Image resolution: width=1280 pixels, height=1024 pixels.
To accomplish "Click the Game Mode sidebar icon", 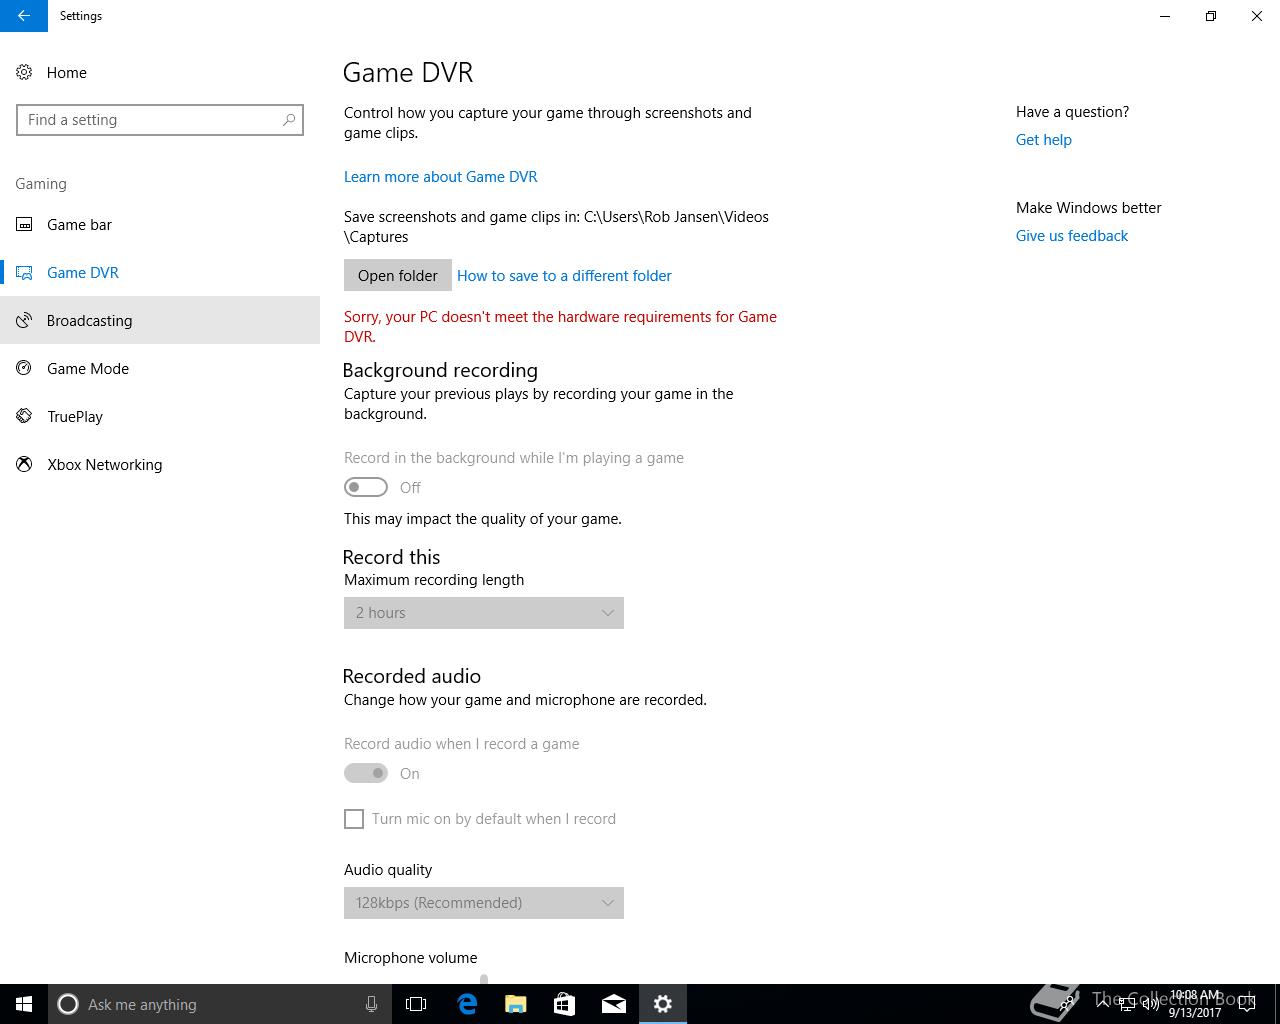I will (x=24, y=369).
